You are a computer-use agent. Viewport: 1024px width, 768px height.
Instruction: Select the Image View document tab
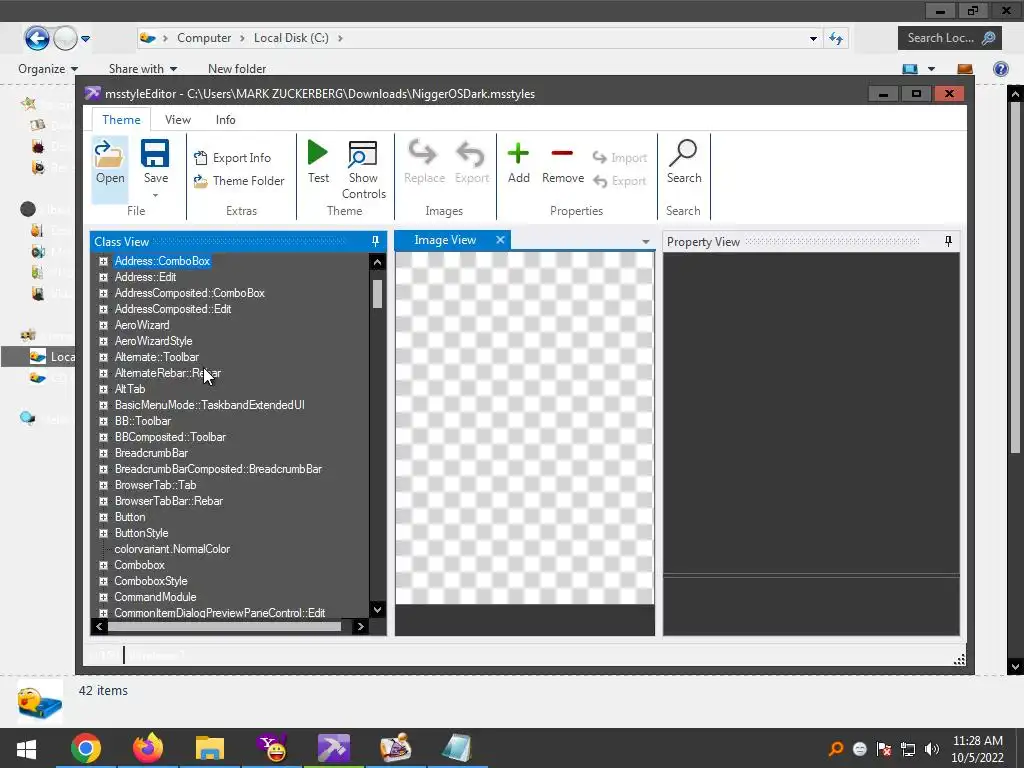(445, 240)
